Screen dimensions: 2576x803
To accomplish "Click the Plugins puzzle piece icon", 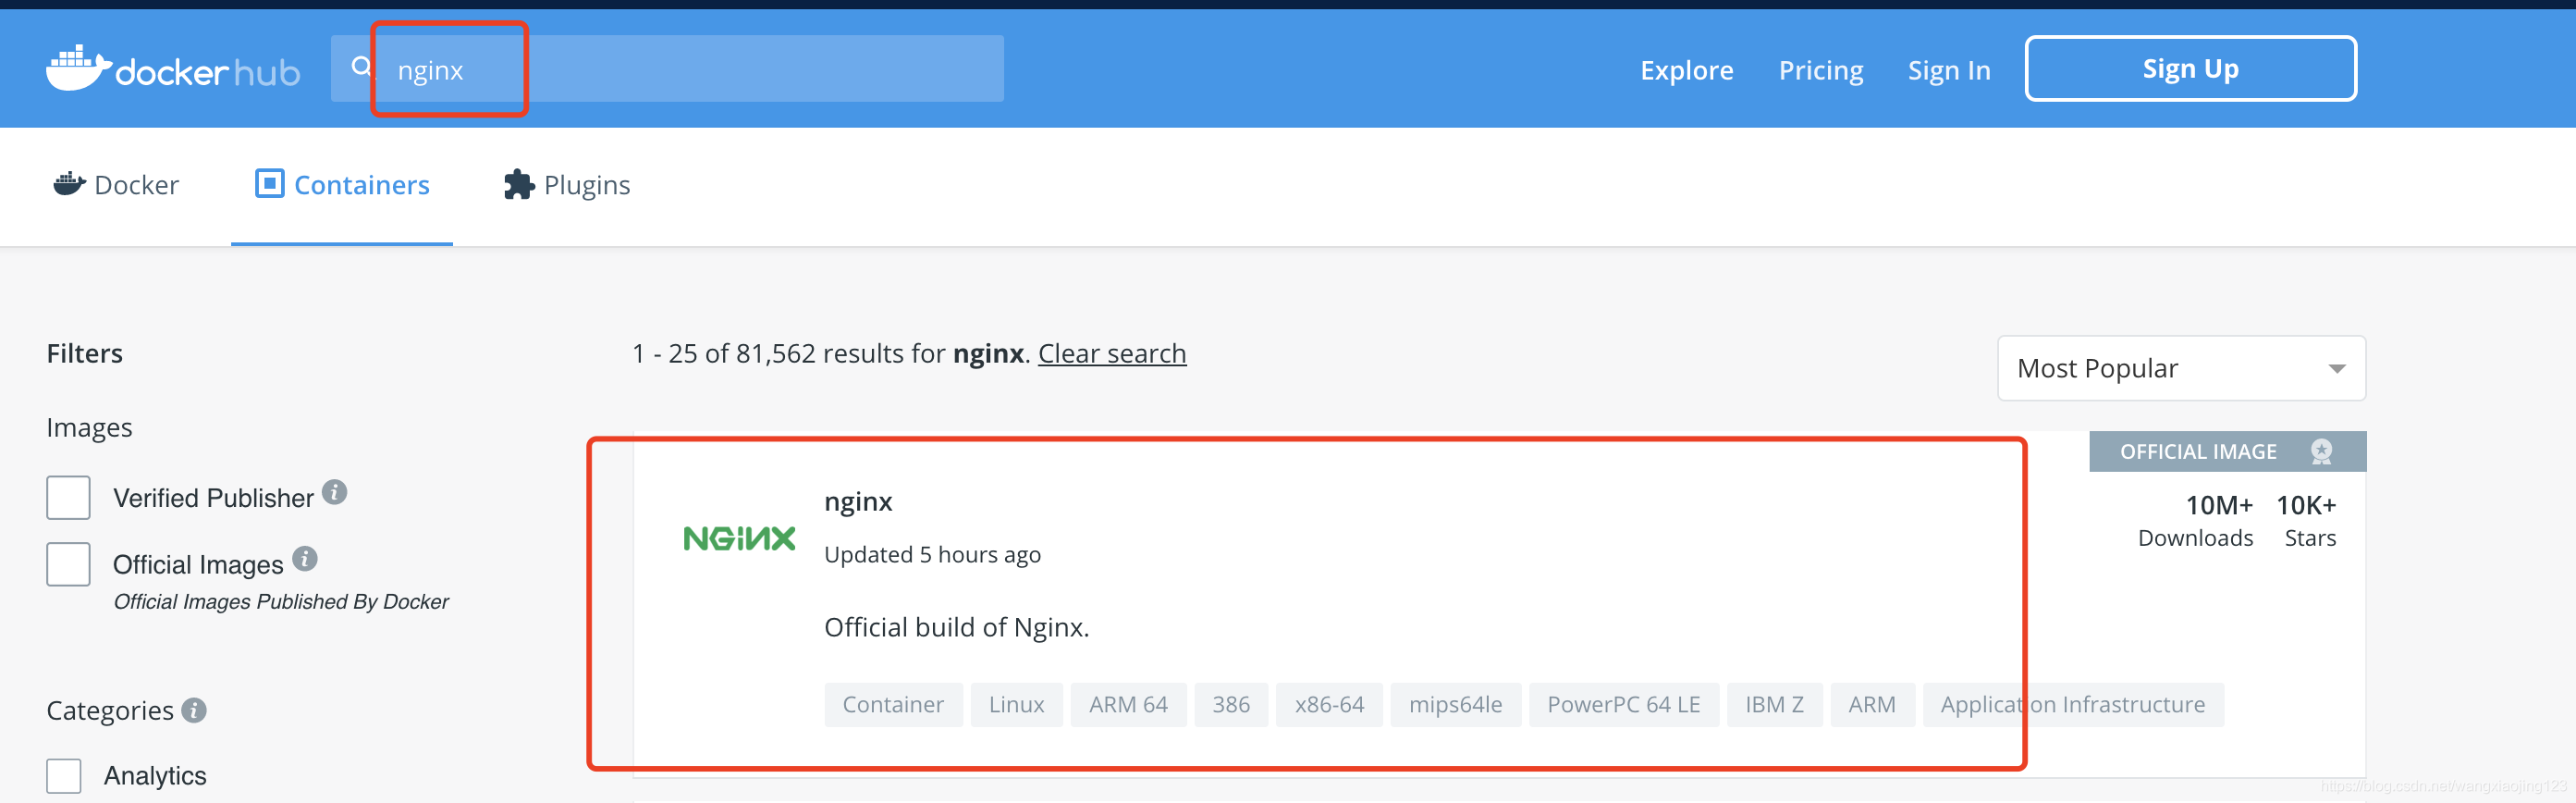I will (x=519, y=184).
